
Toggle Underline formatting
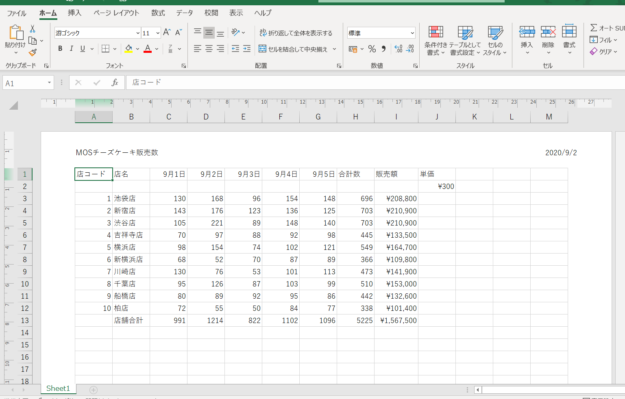(83, 49)
